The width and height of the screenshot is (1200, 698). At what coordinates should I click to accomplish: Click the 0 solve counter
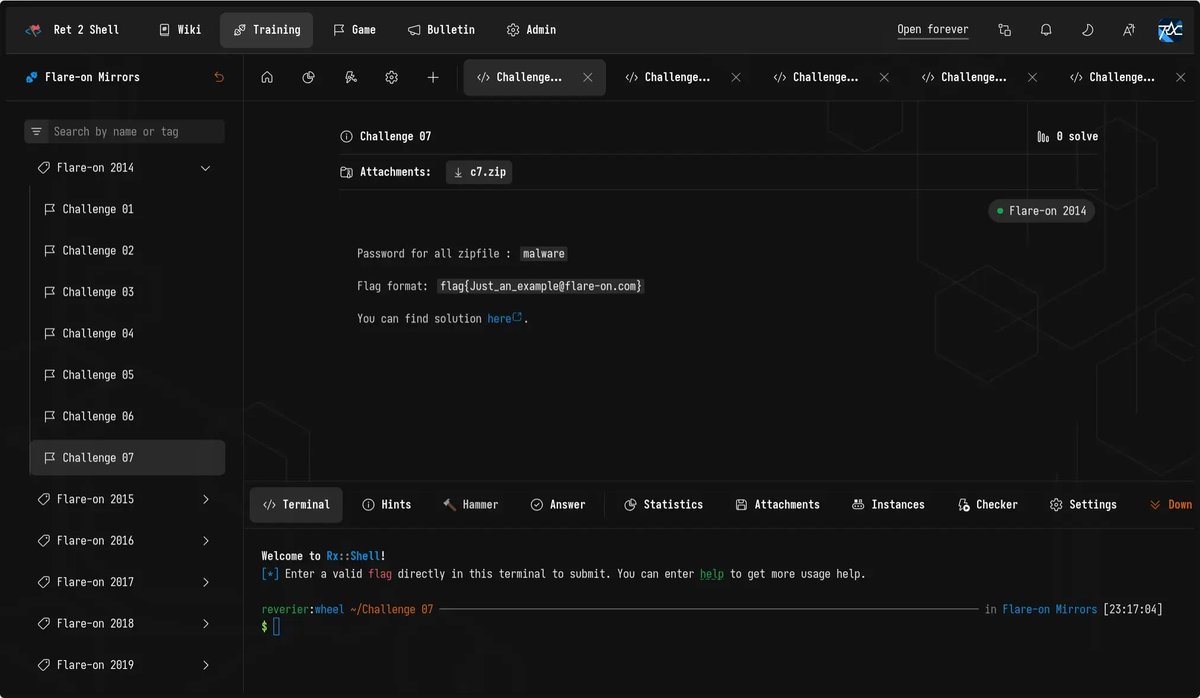click(1068, 136)
